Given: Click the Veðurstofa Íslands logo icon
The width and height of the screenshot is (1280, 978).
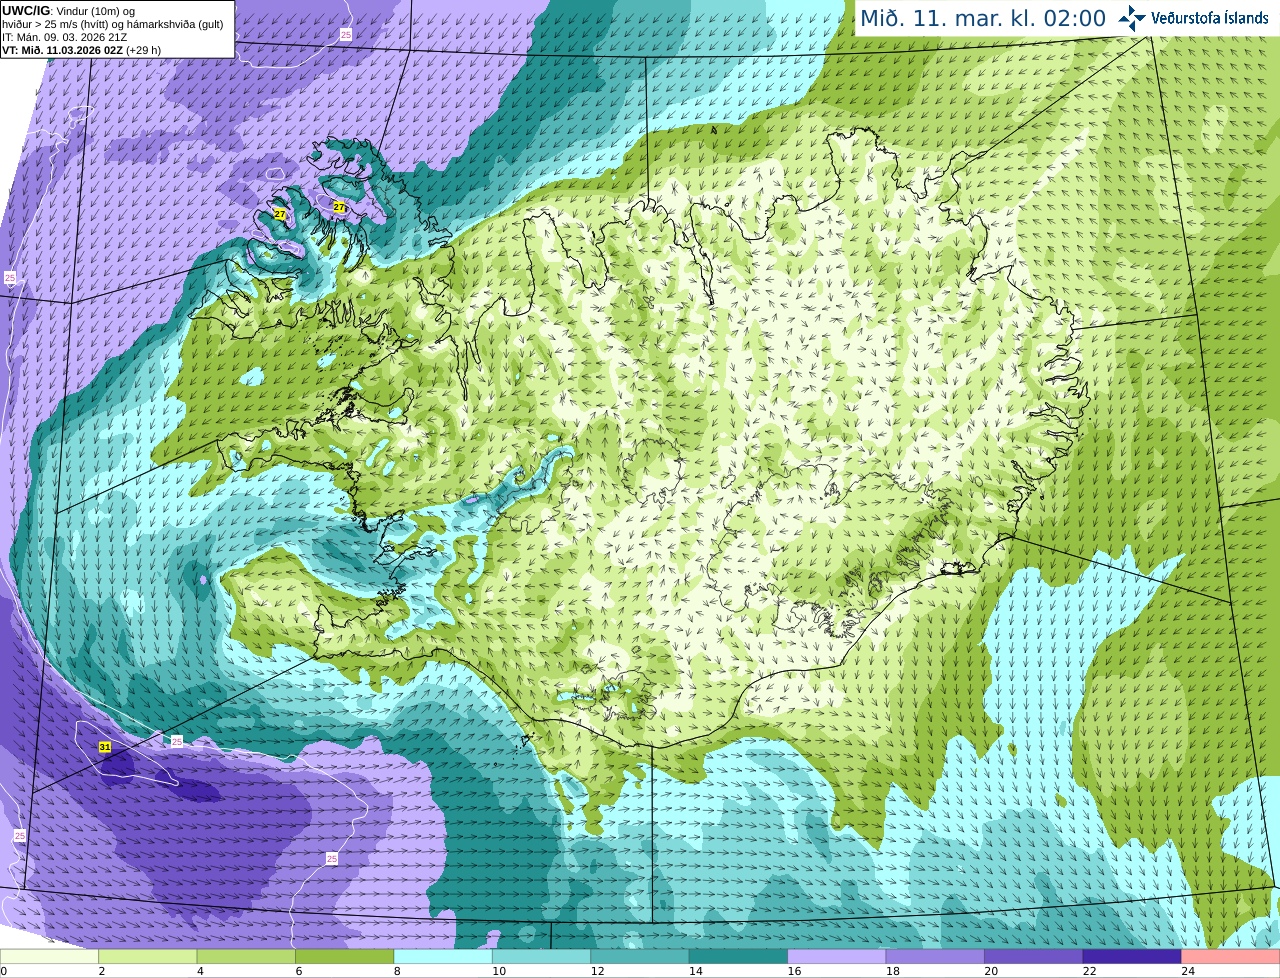Looking at the screenshot, I should (x=1132, y=17).
